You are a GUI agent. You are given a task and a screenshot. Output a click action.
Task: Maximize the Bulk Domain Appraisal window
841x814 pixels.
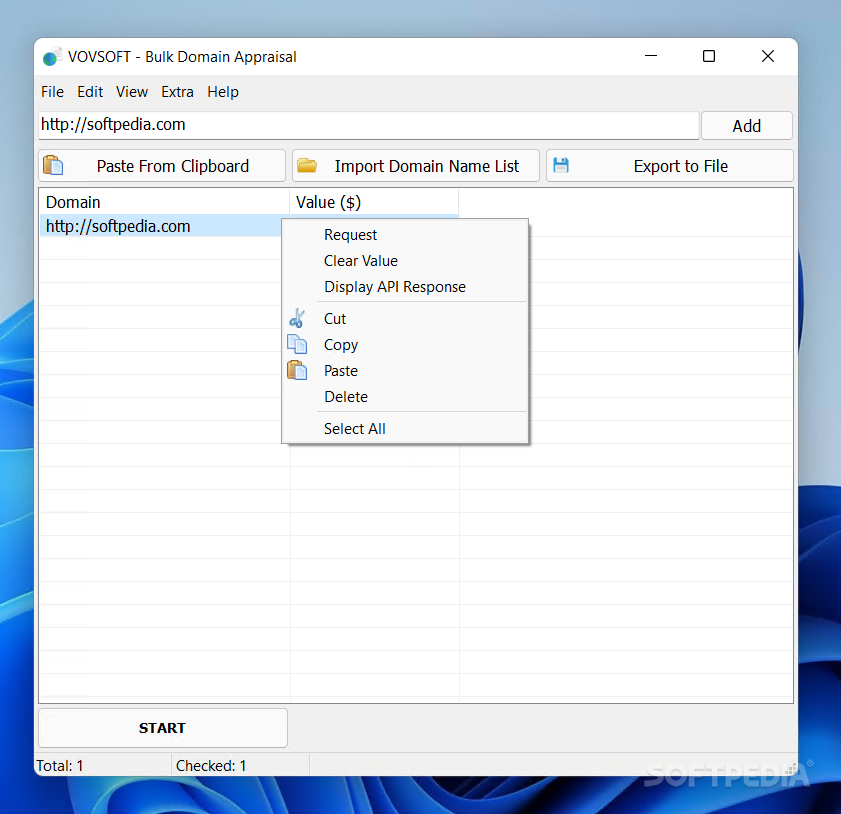tap(709, 56)
